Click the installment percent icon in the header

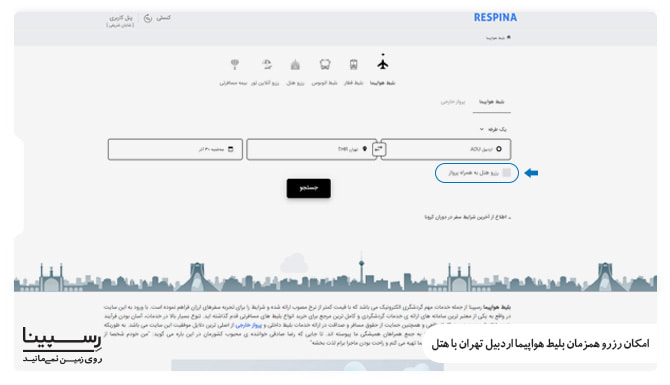[x=147, y=18]
